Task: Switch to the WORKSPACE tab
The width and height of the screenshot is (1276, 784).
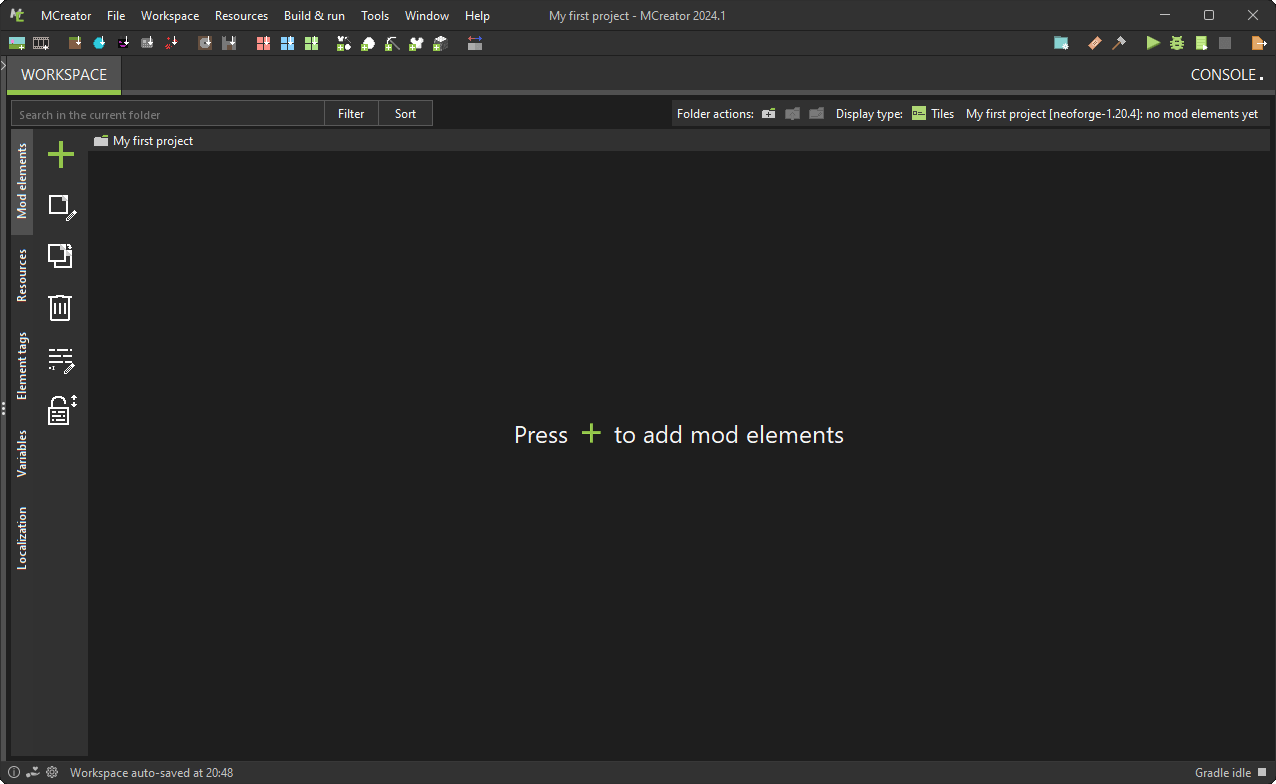Action: coord(64,75)
